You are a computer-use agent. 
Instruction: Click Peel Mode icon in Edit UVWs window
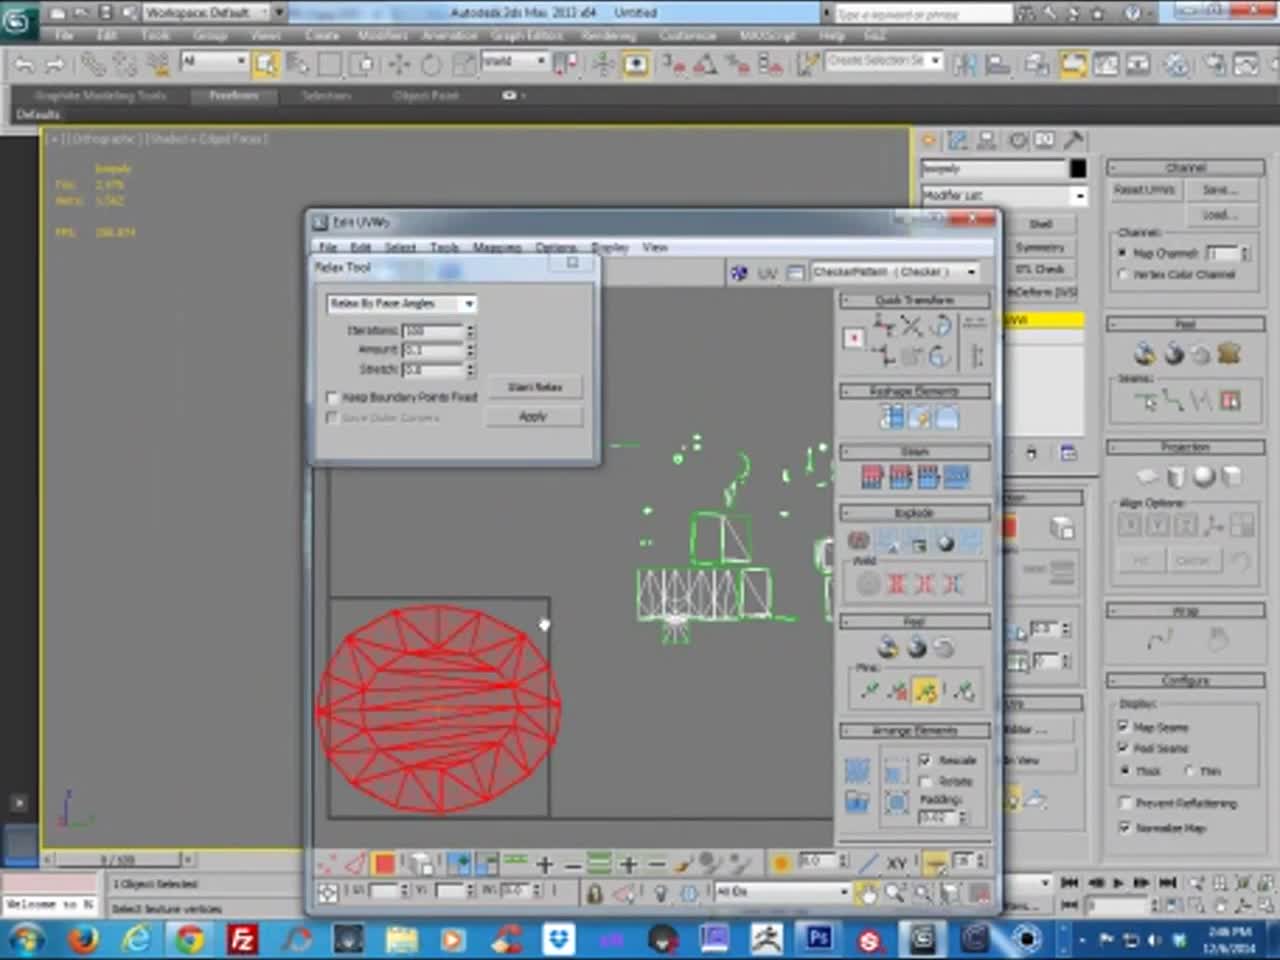pyautogui.click(x=916, y=648)
